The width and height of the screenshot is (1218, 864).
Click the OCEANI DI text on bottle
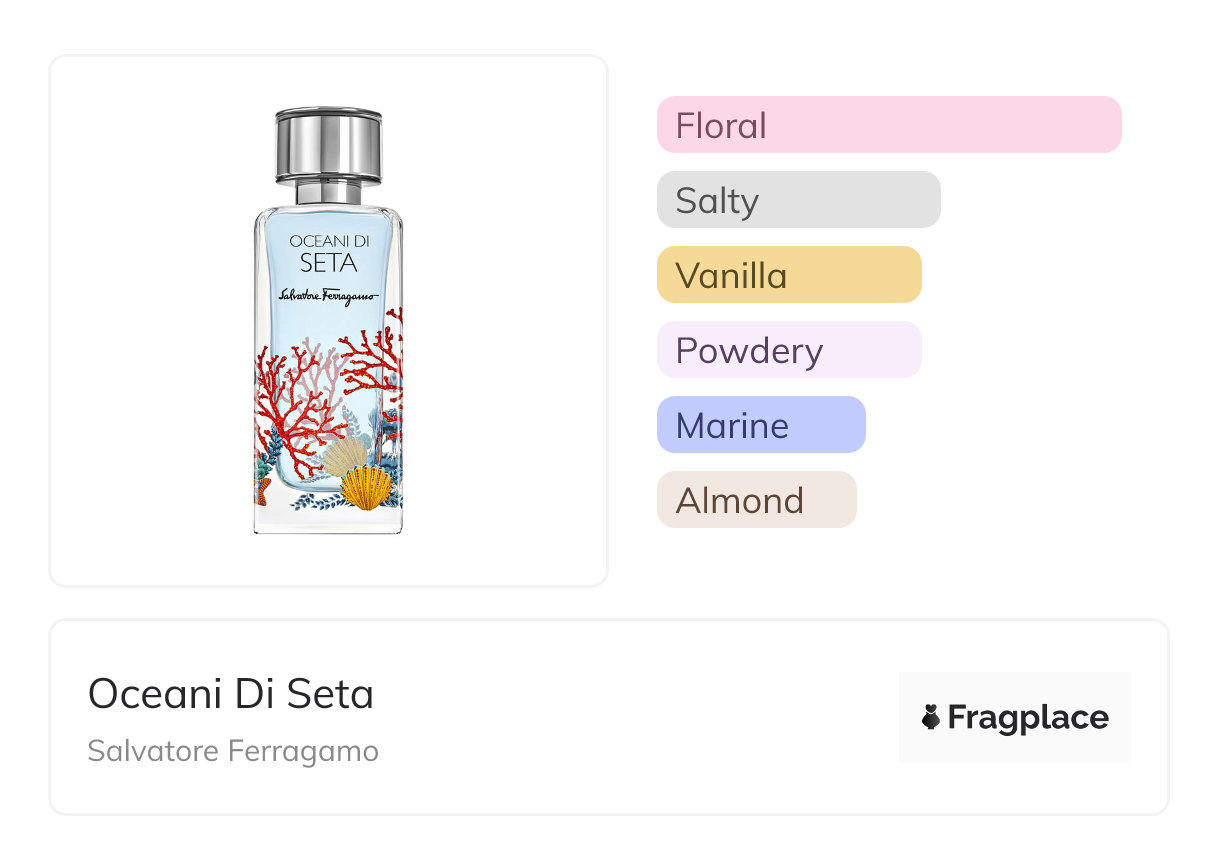point(328,241)
